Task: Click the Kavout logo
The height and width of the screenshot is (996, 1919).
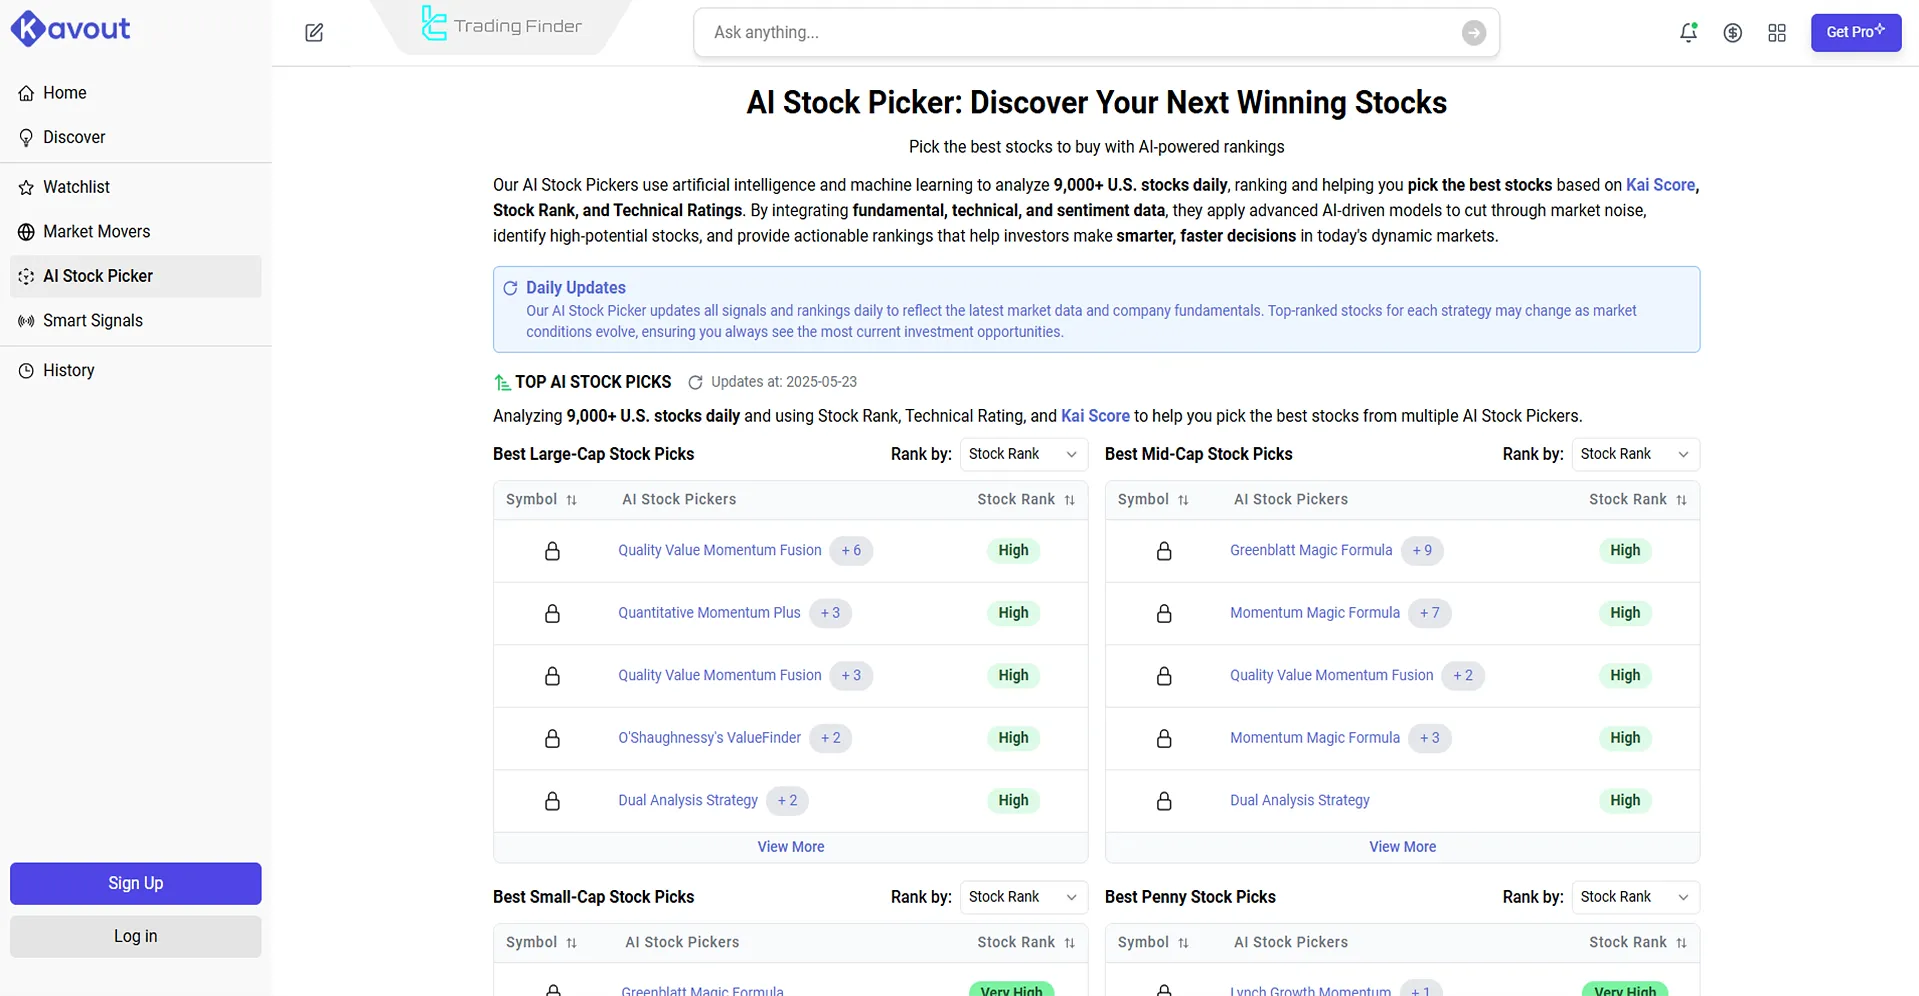Action: coord(70,29)
